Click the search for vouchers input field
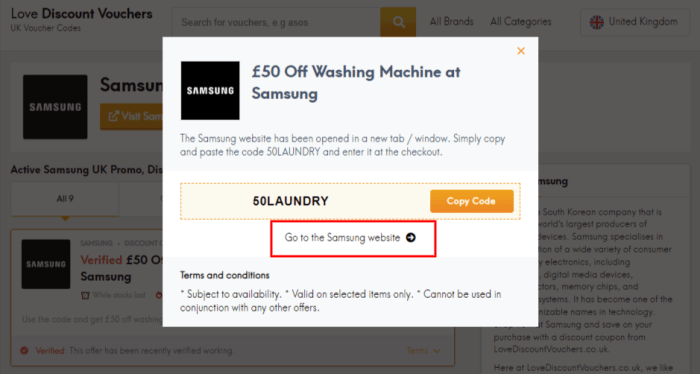700x374 pixels. click(x=276, y=22)
